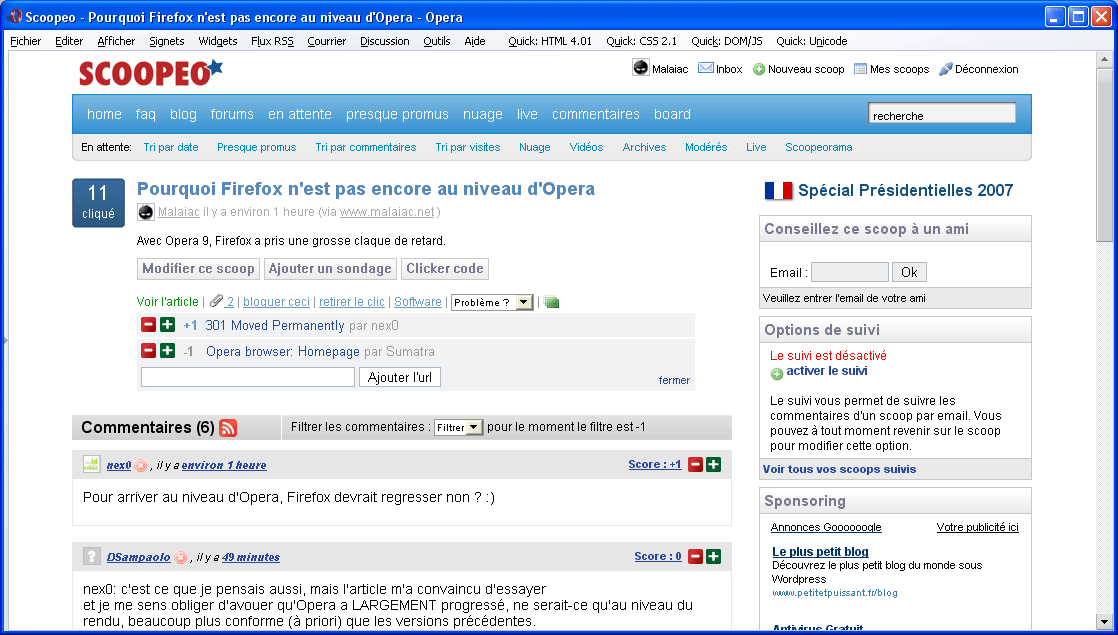
Task: Open the Widgets menu
Action: [x=217, y=41]
